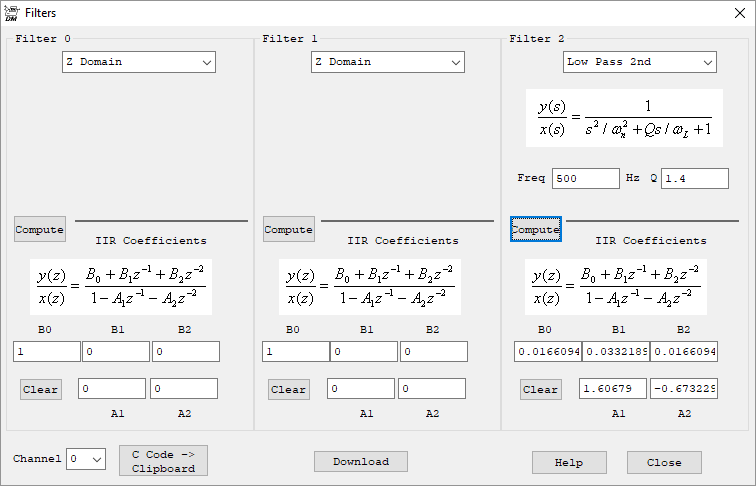Clear the Filter 2 coefficients
This screenshot has height=486, width=756.
pyautogui.click(x=541, y=389)
